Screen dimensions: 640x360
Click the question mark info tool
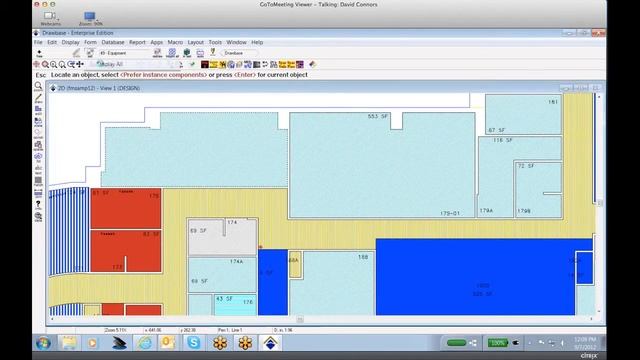pos(38,205)
